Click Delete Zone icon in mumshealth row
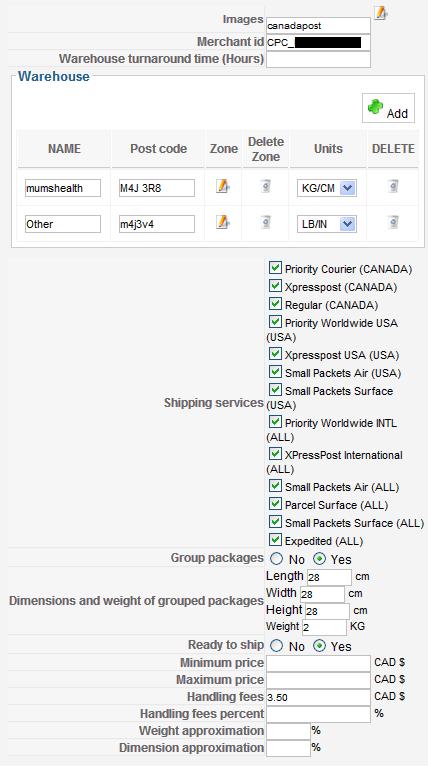 point(265,186)
